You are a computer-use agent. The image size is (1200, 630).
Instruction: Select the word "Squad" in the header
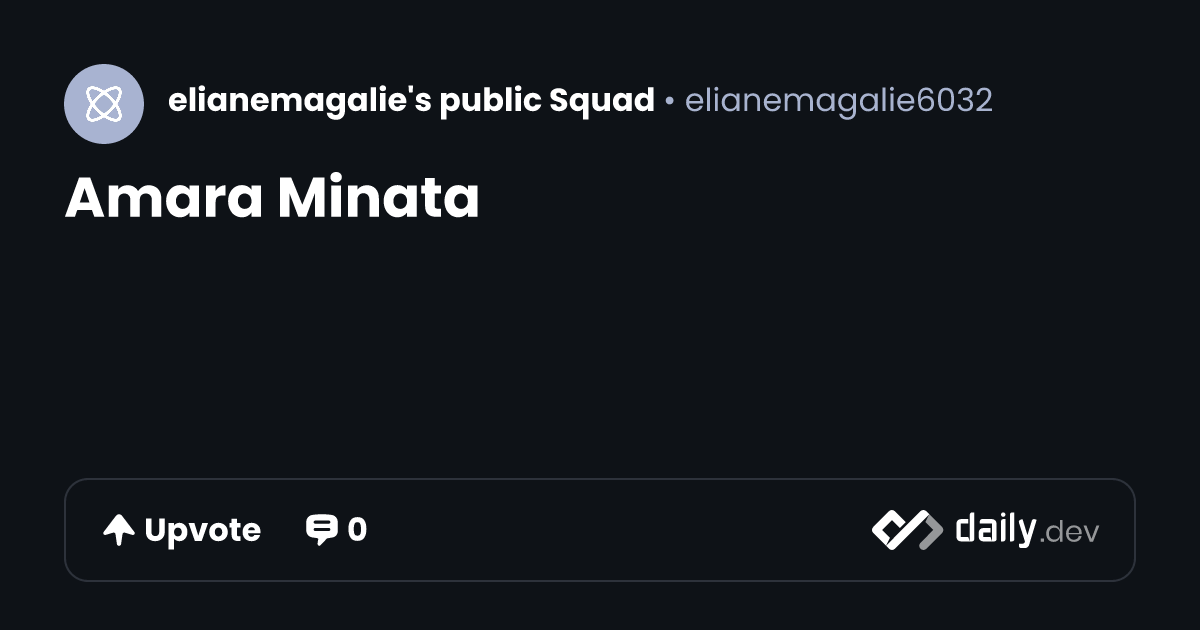pos(602,101)
